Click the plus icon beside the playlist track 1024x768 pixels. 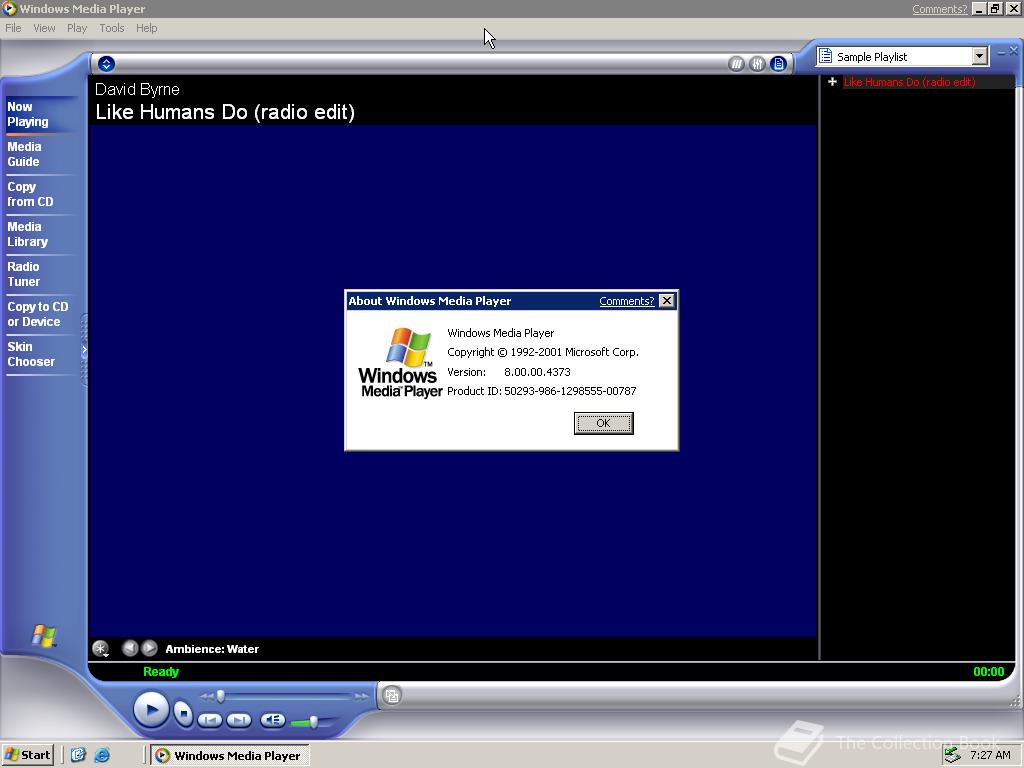(x=832, y=82)
